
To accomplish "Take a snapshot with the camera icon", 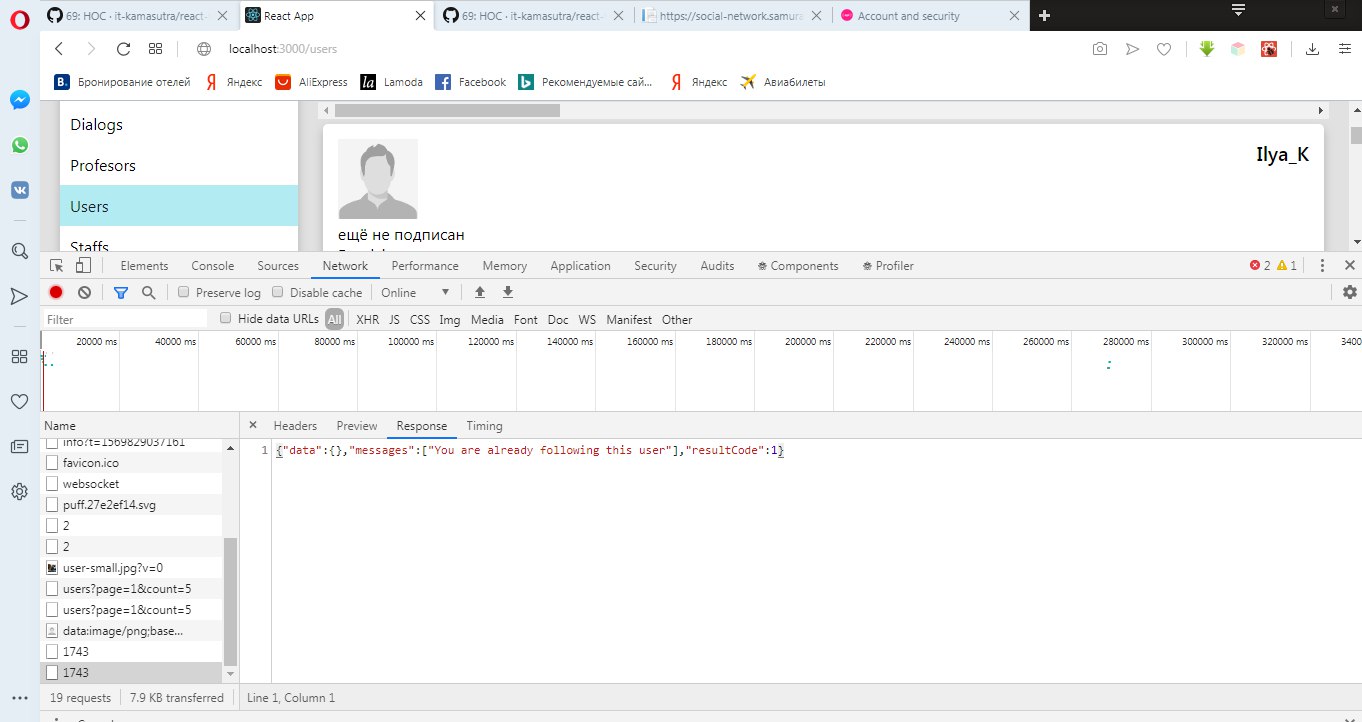I will click(x=1100, y=48).
